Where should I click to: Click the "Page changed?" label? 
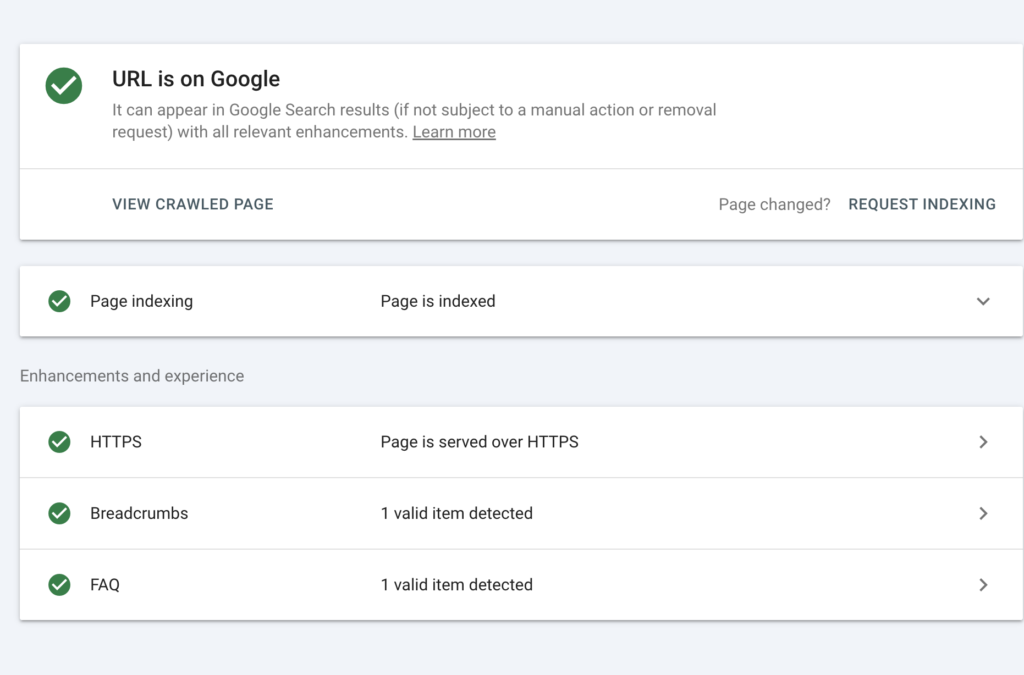pyautogui.click(x=773, y=204)
